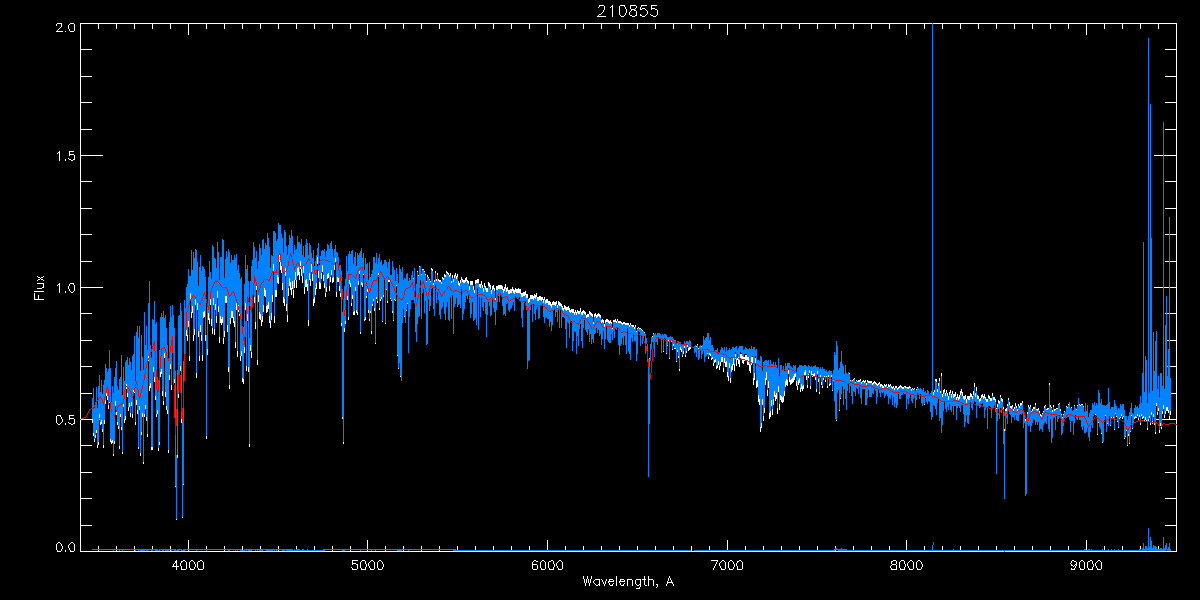This screenshot has width=1200, height=600.
Task: Select the 6000 x-axis tick label
Action: [548, 566]
